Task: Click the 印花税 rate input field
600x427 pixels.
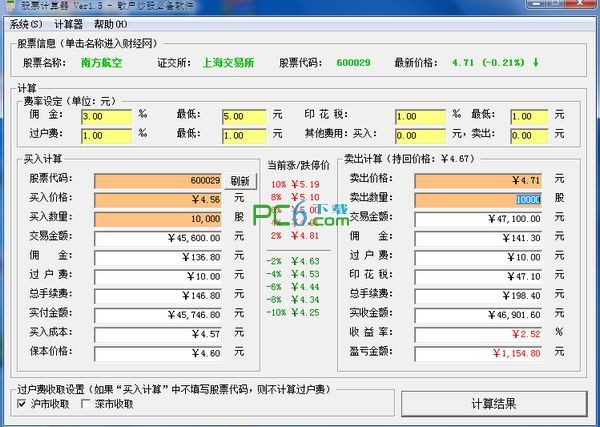Action: 420,117
